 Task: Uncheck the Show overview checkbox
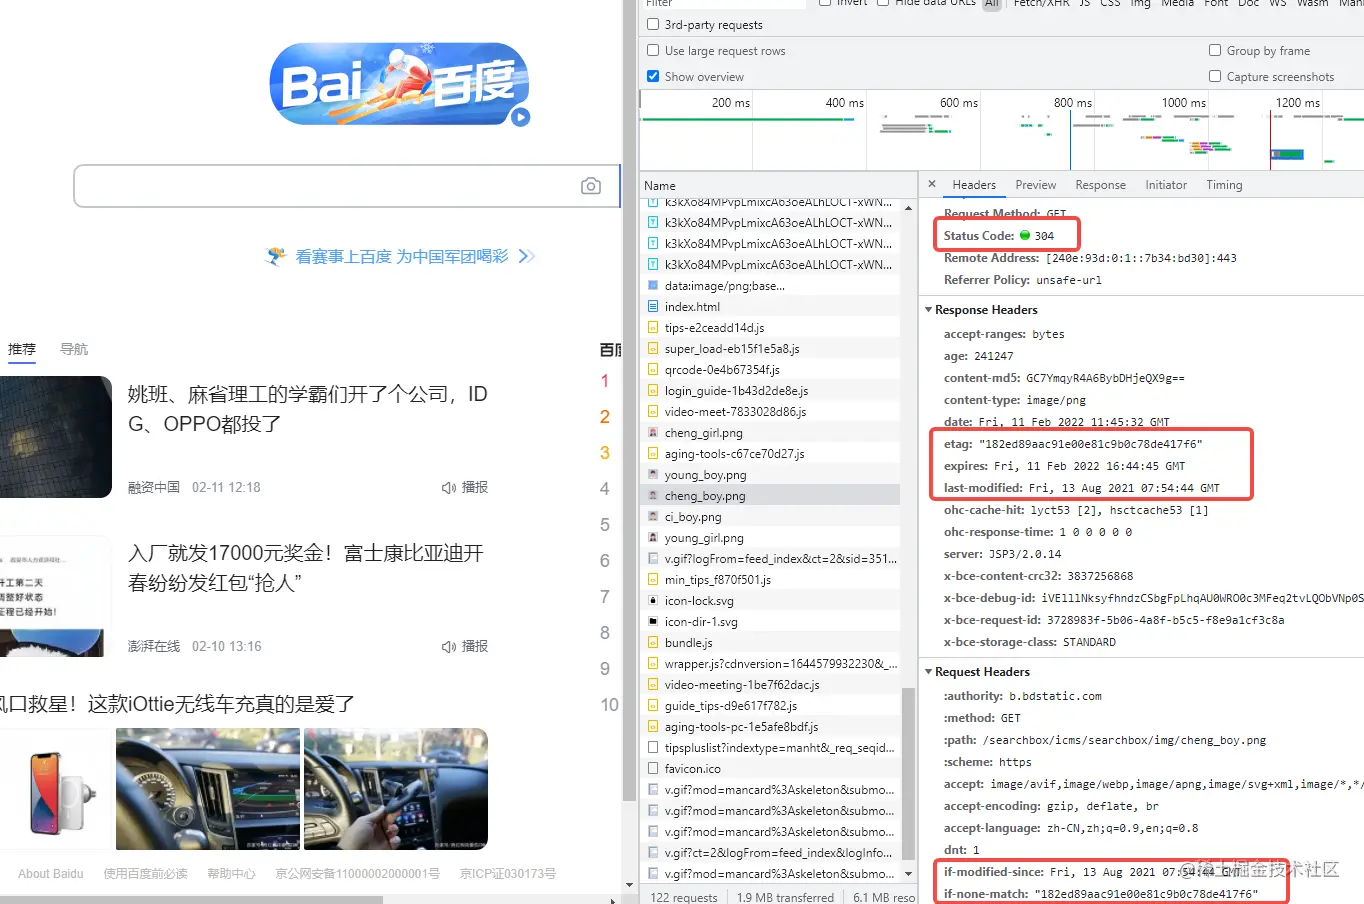click(x=653, y=76)
